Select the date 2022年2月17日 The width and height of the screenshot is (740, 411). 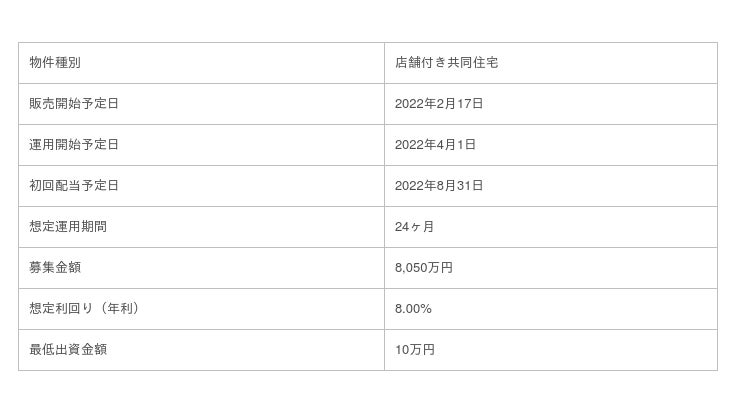pyautogui.click(x=439, y=104)
